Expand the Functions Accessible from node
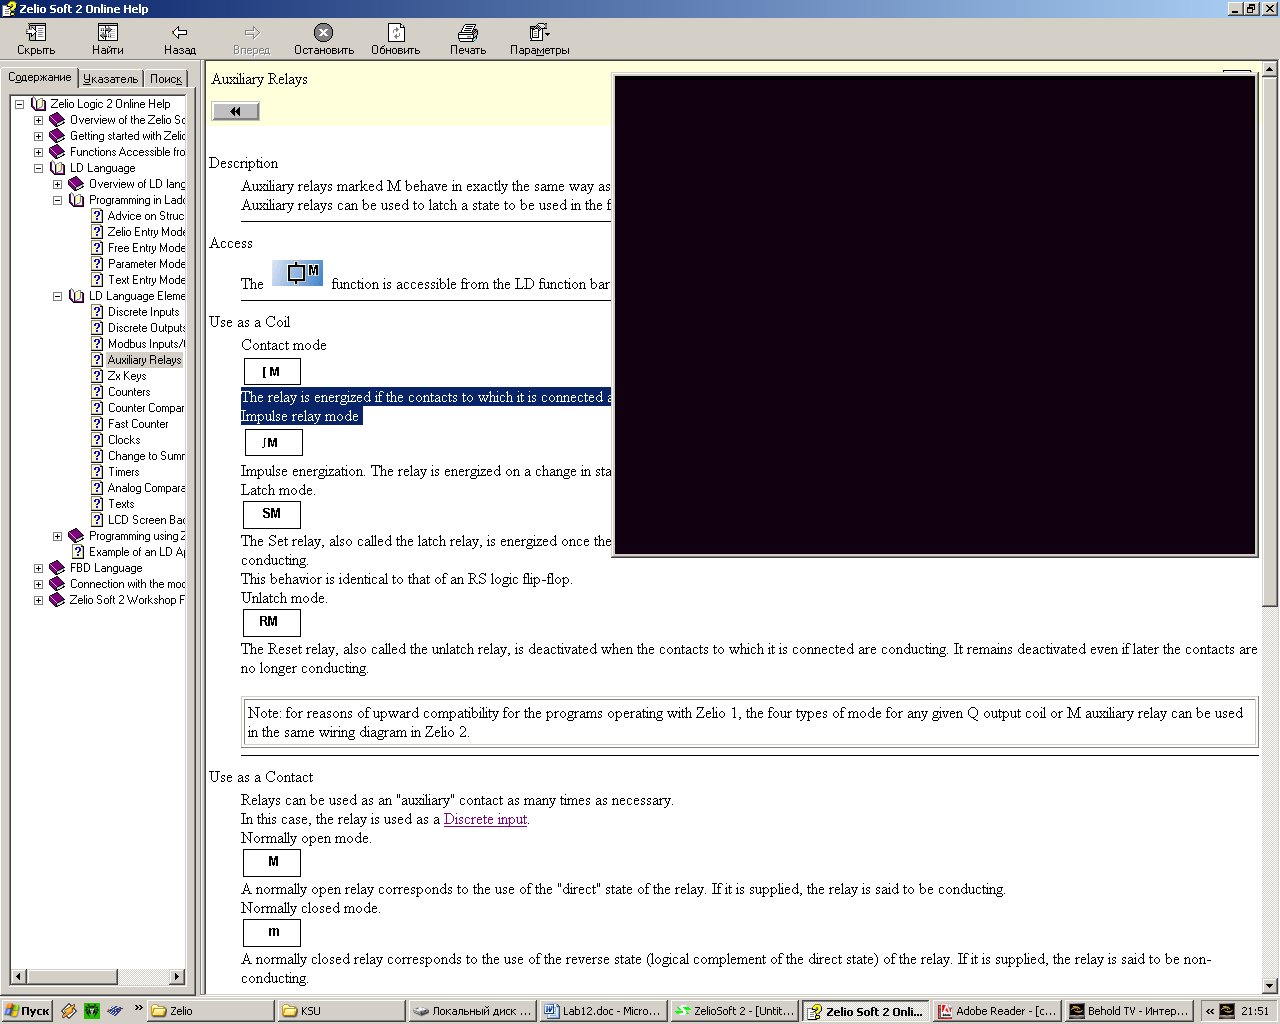This screenshot has width=1280, height=1024. tap(38, 152)
